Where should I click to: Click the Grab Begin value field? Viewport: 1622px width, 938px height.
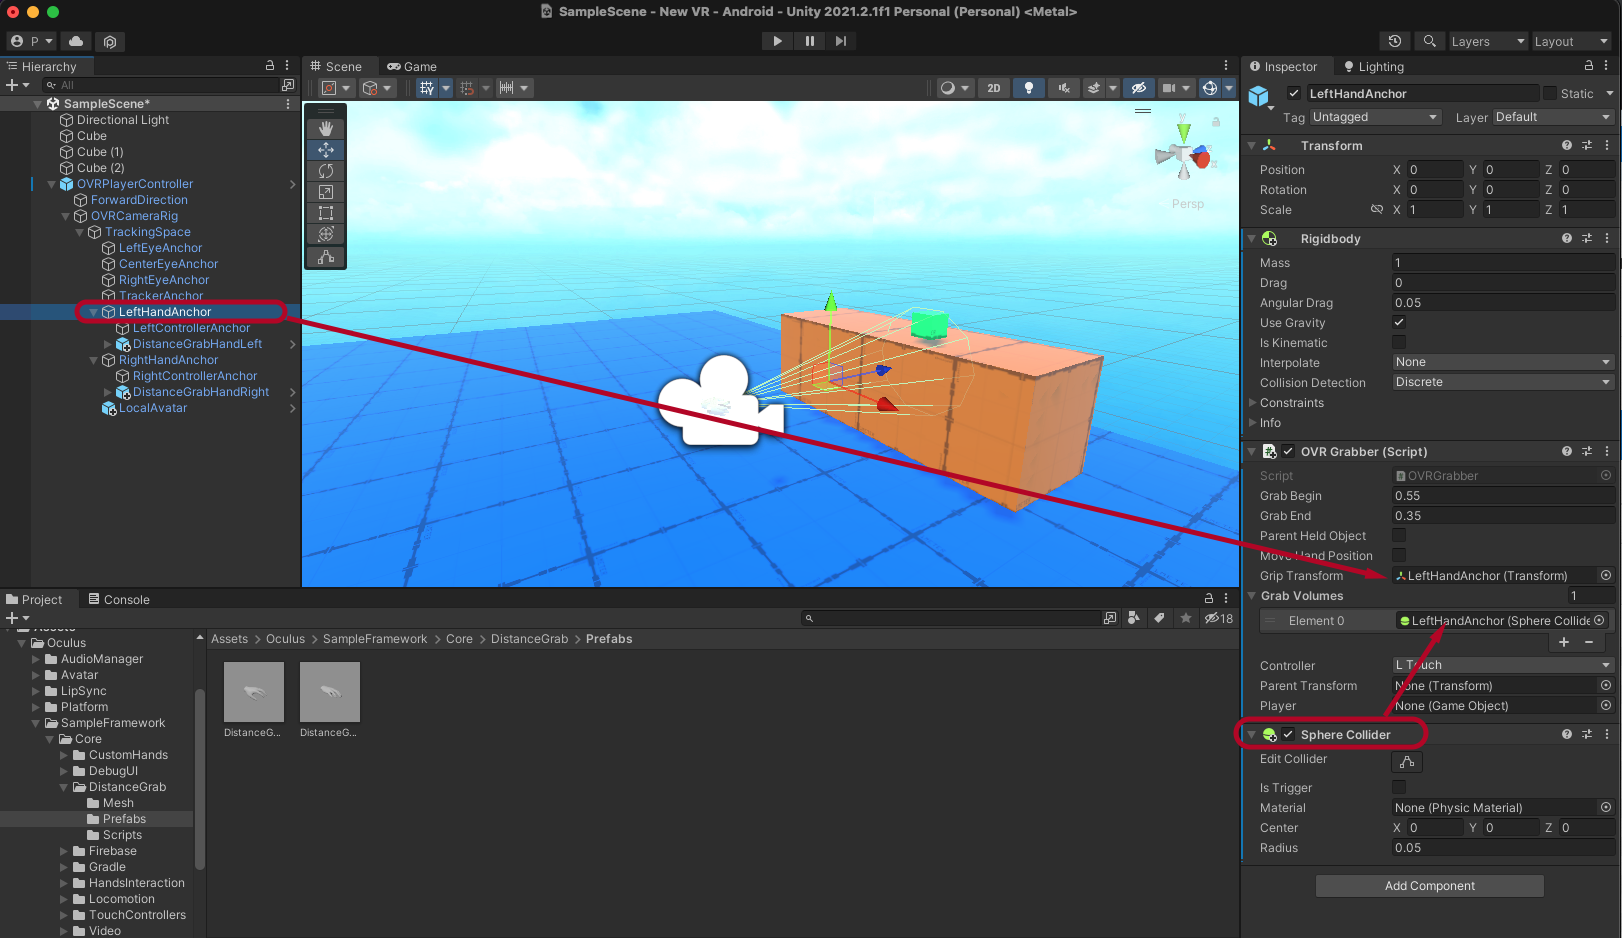(1503, 495)
